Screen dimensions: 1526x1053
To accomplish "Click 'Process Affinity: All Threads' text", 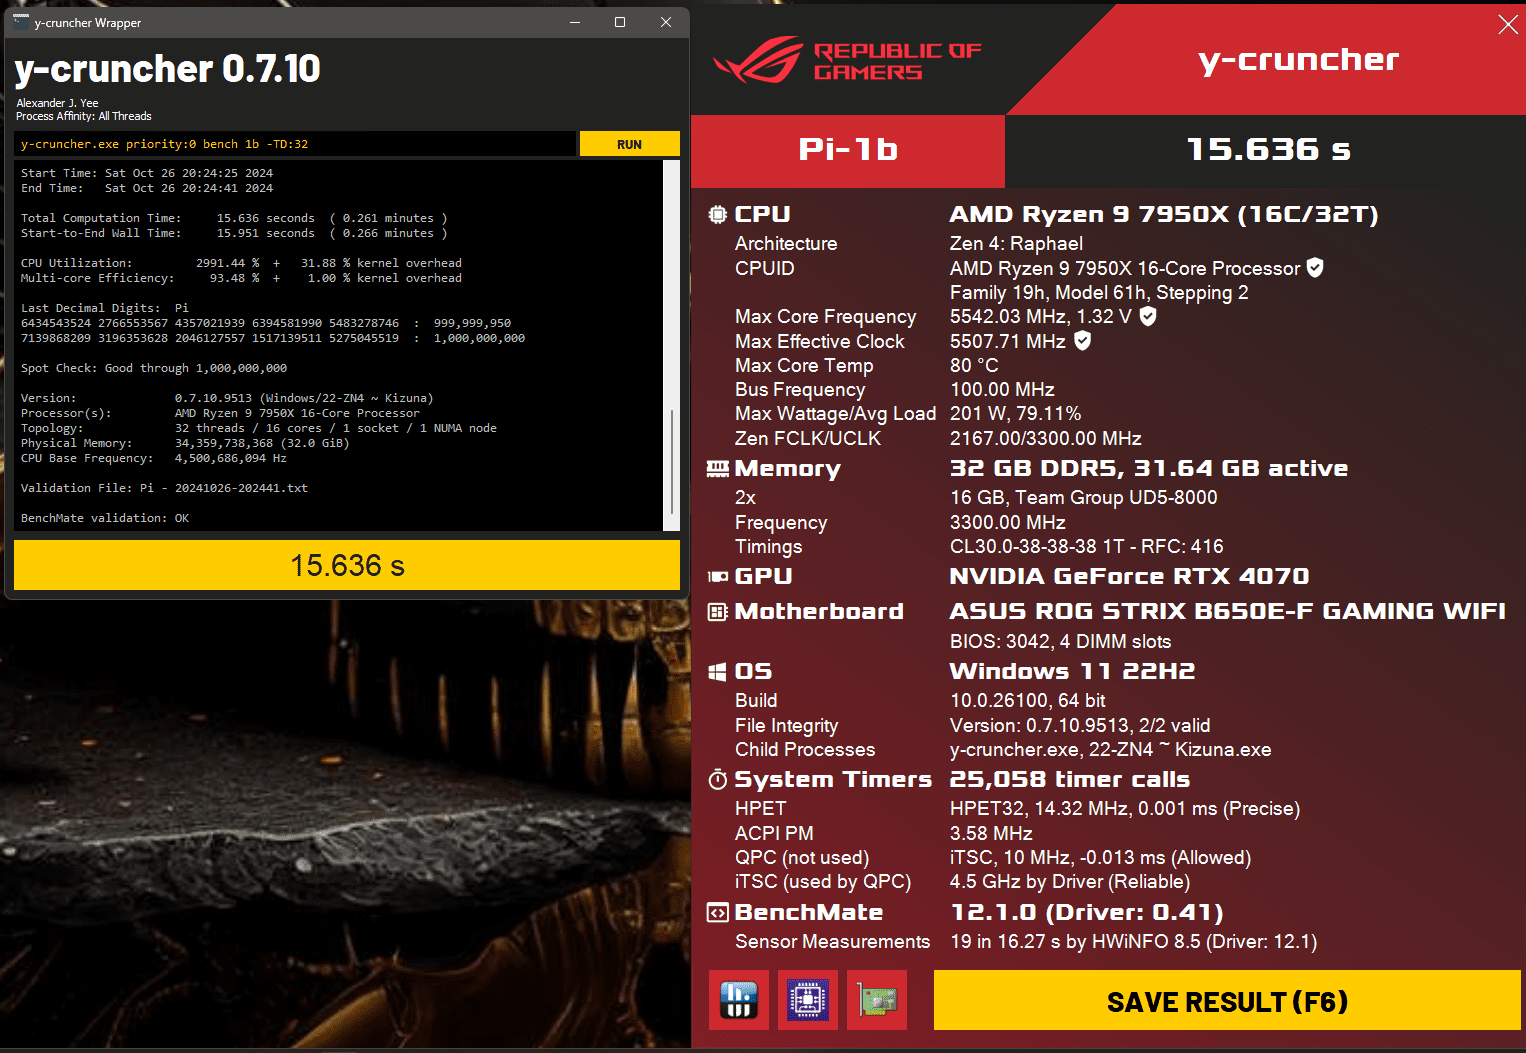I will [84, 116].
